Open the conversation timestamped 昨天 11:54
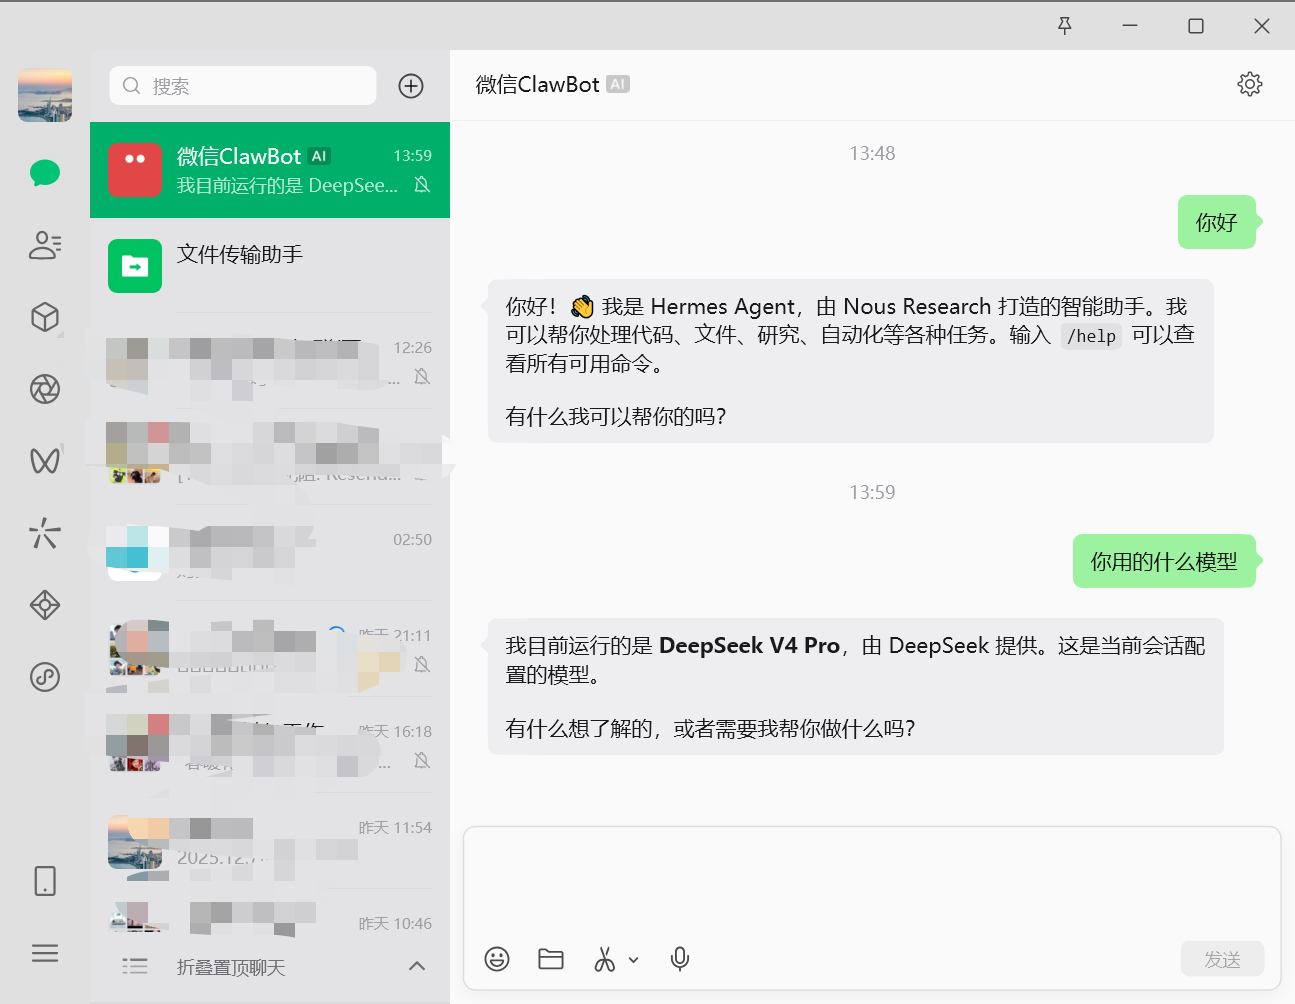Screen dimensions: 1295x1004 coord(270,842)
